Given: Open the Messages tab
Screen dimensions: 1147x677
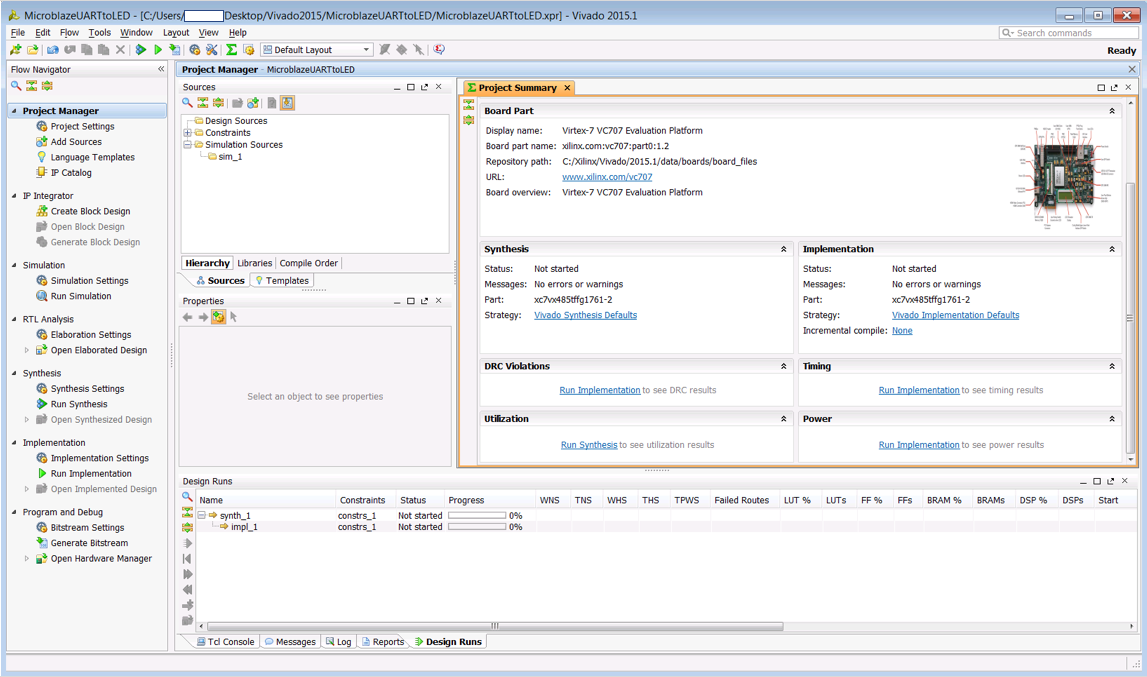Looking at the screenshot, I should [x=290, y=642].
